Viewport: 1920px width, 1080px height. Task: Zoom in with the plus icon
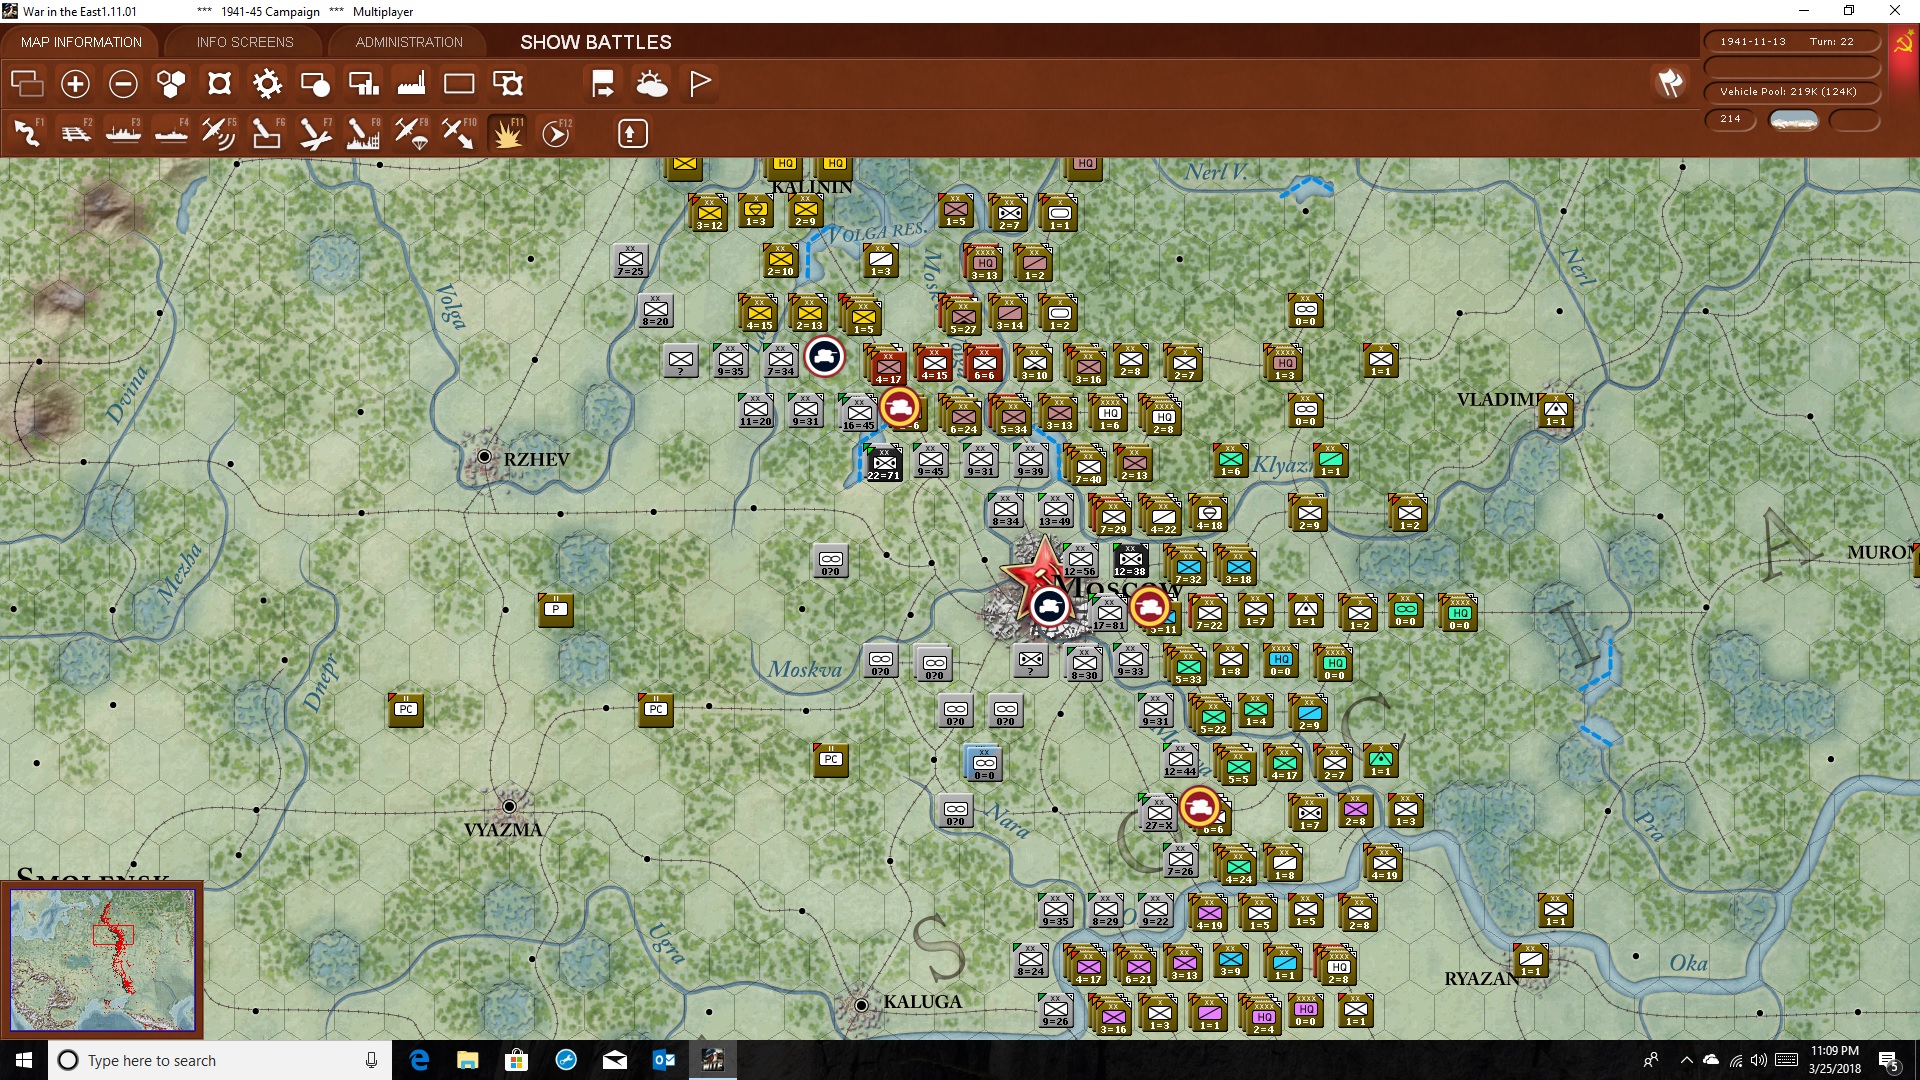[x=75, y=84]
